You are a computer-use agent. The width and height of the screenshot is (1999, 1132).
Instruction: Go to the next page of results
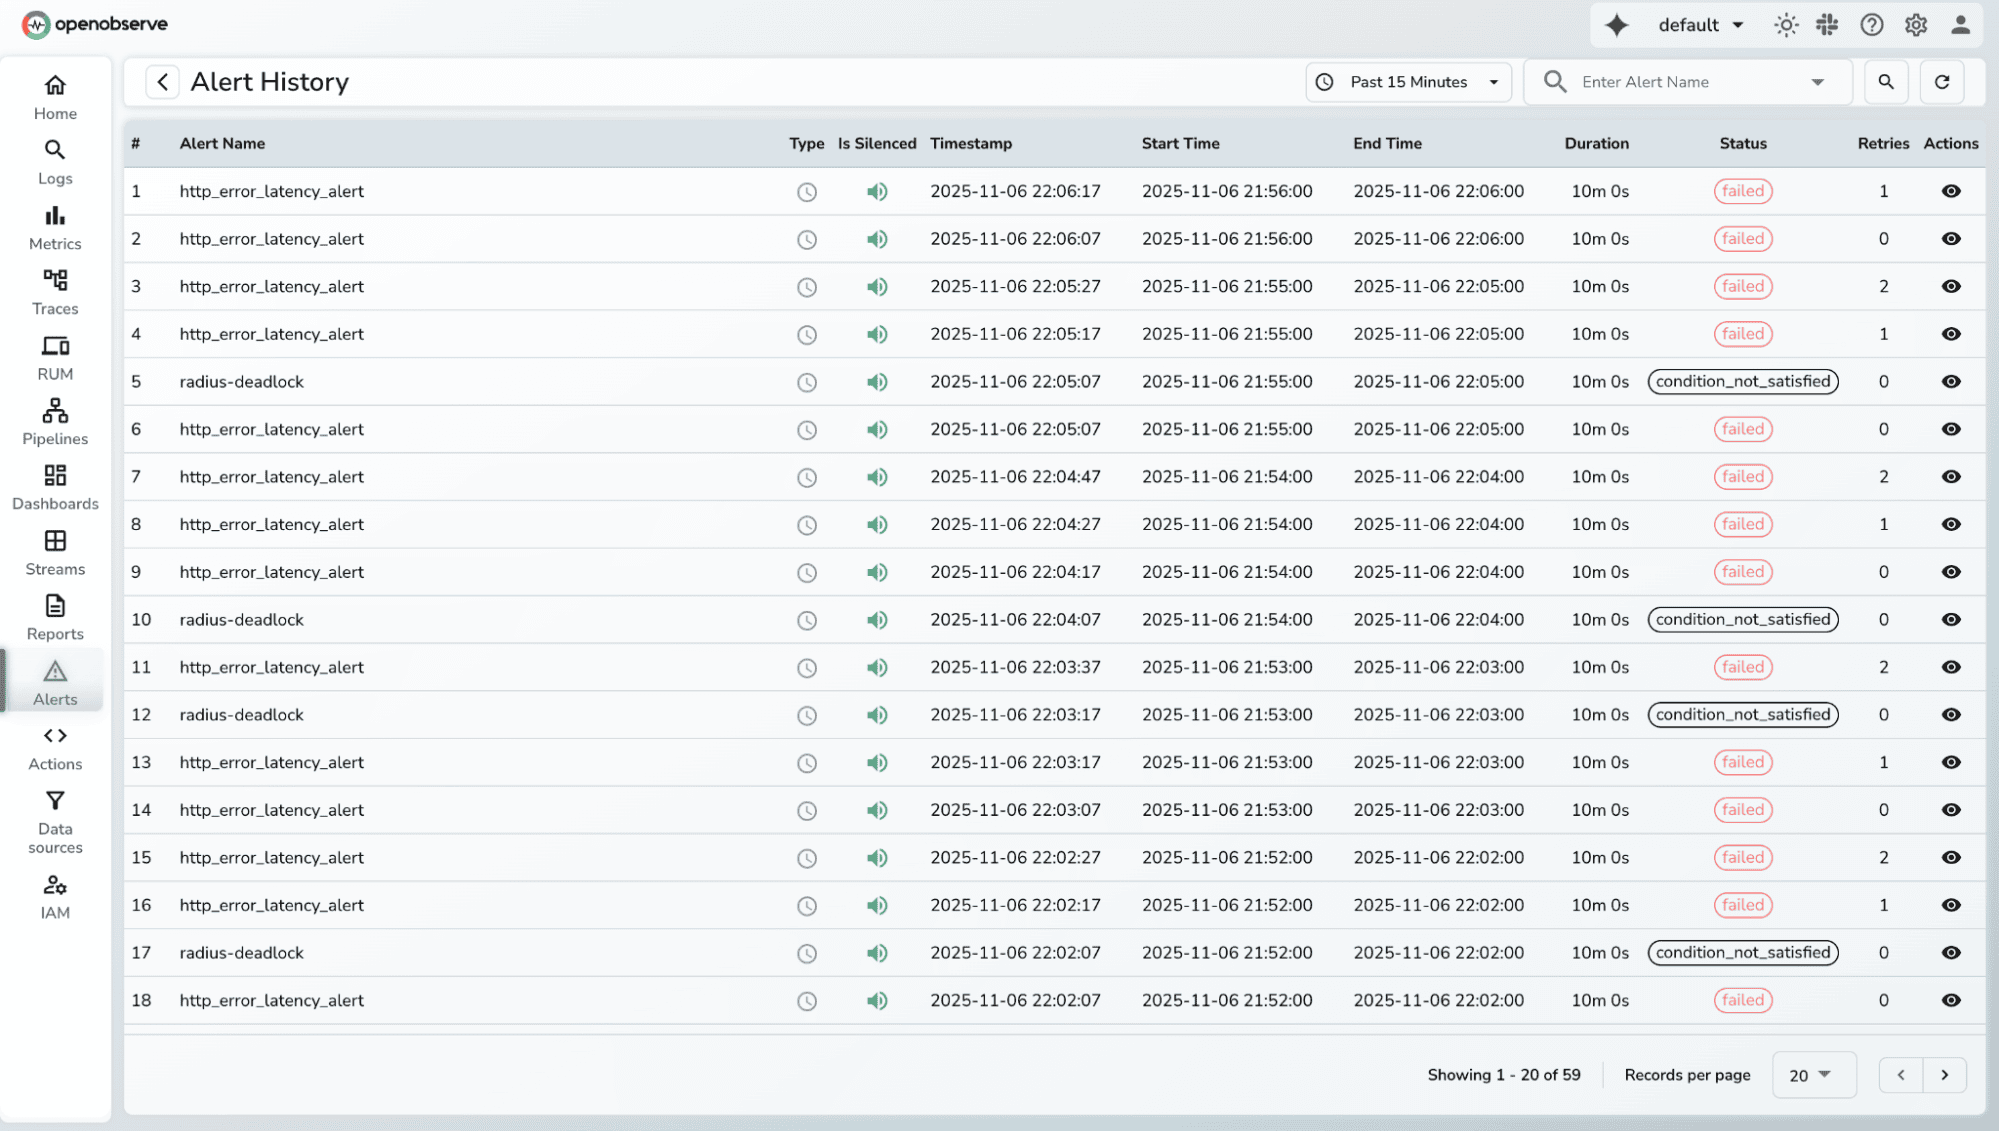[x=1944, y=1075]
